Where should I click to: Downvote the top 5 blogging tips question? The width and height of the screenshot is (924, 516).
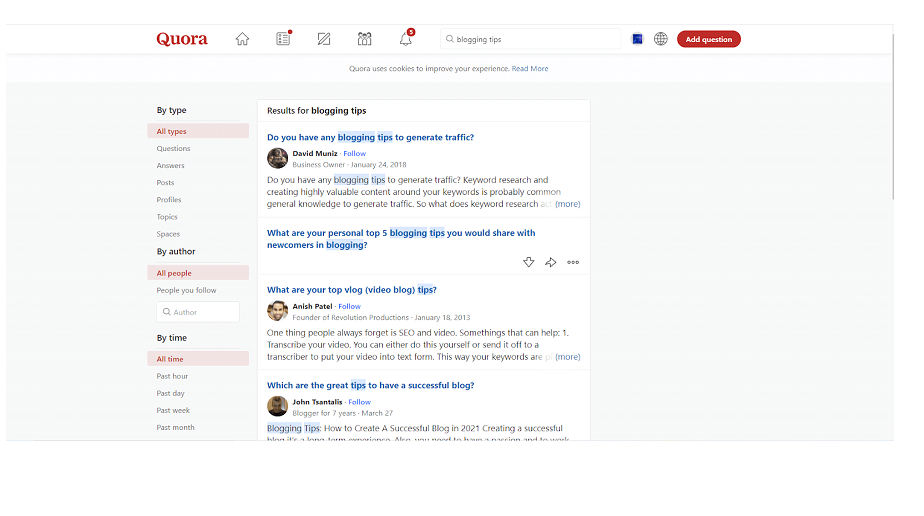pyautogui.click(x=529, y=262)
